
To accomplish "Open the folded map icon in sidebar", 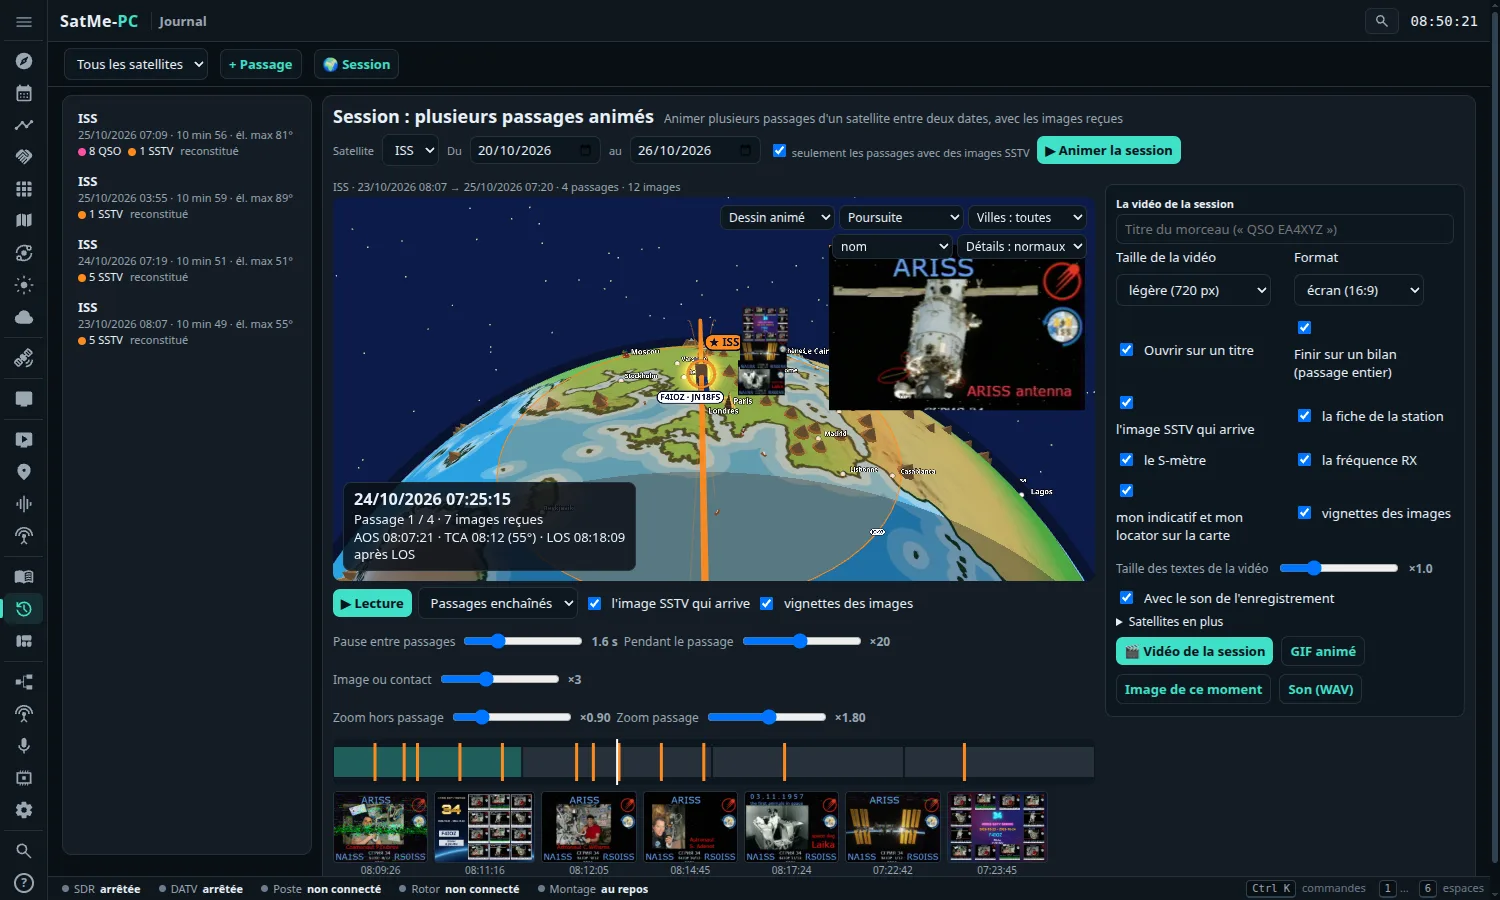I will [x=24, y=221].
